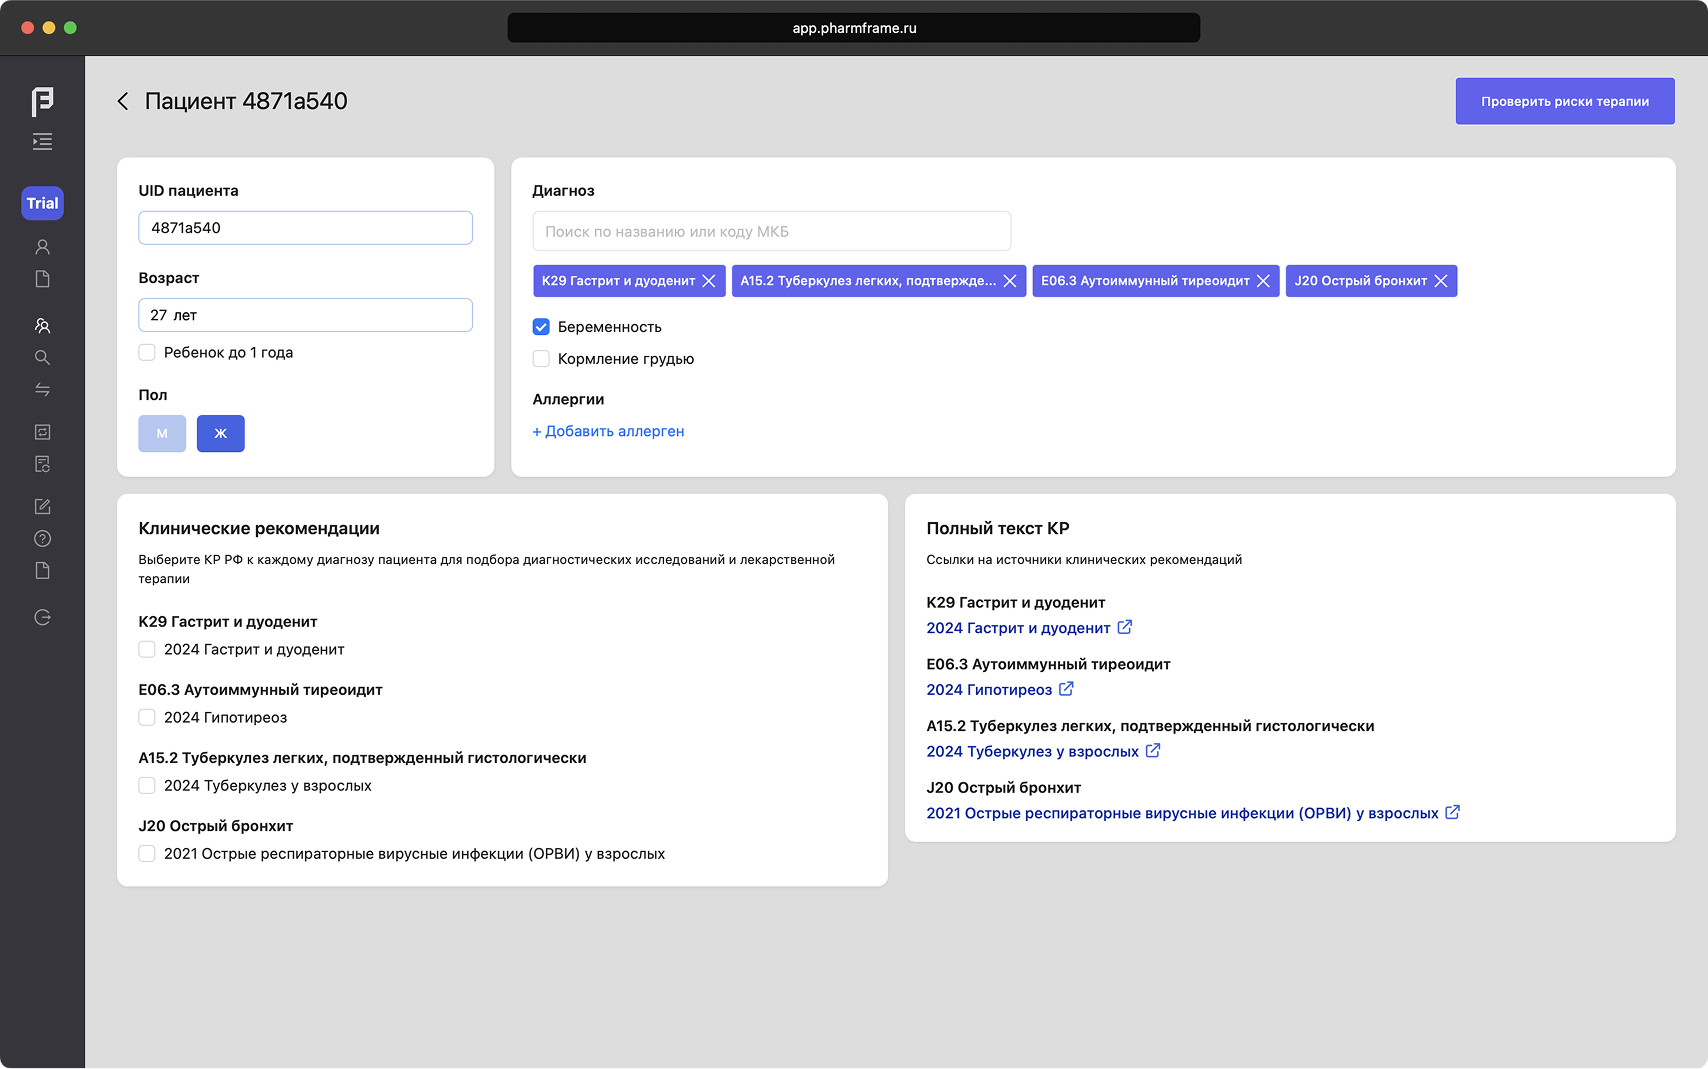Uncheck the Беременность checkbox
This screenshot has height=1069, width=1708.
(541, 327)
